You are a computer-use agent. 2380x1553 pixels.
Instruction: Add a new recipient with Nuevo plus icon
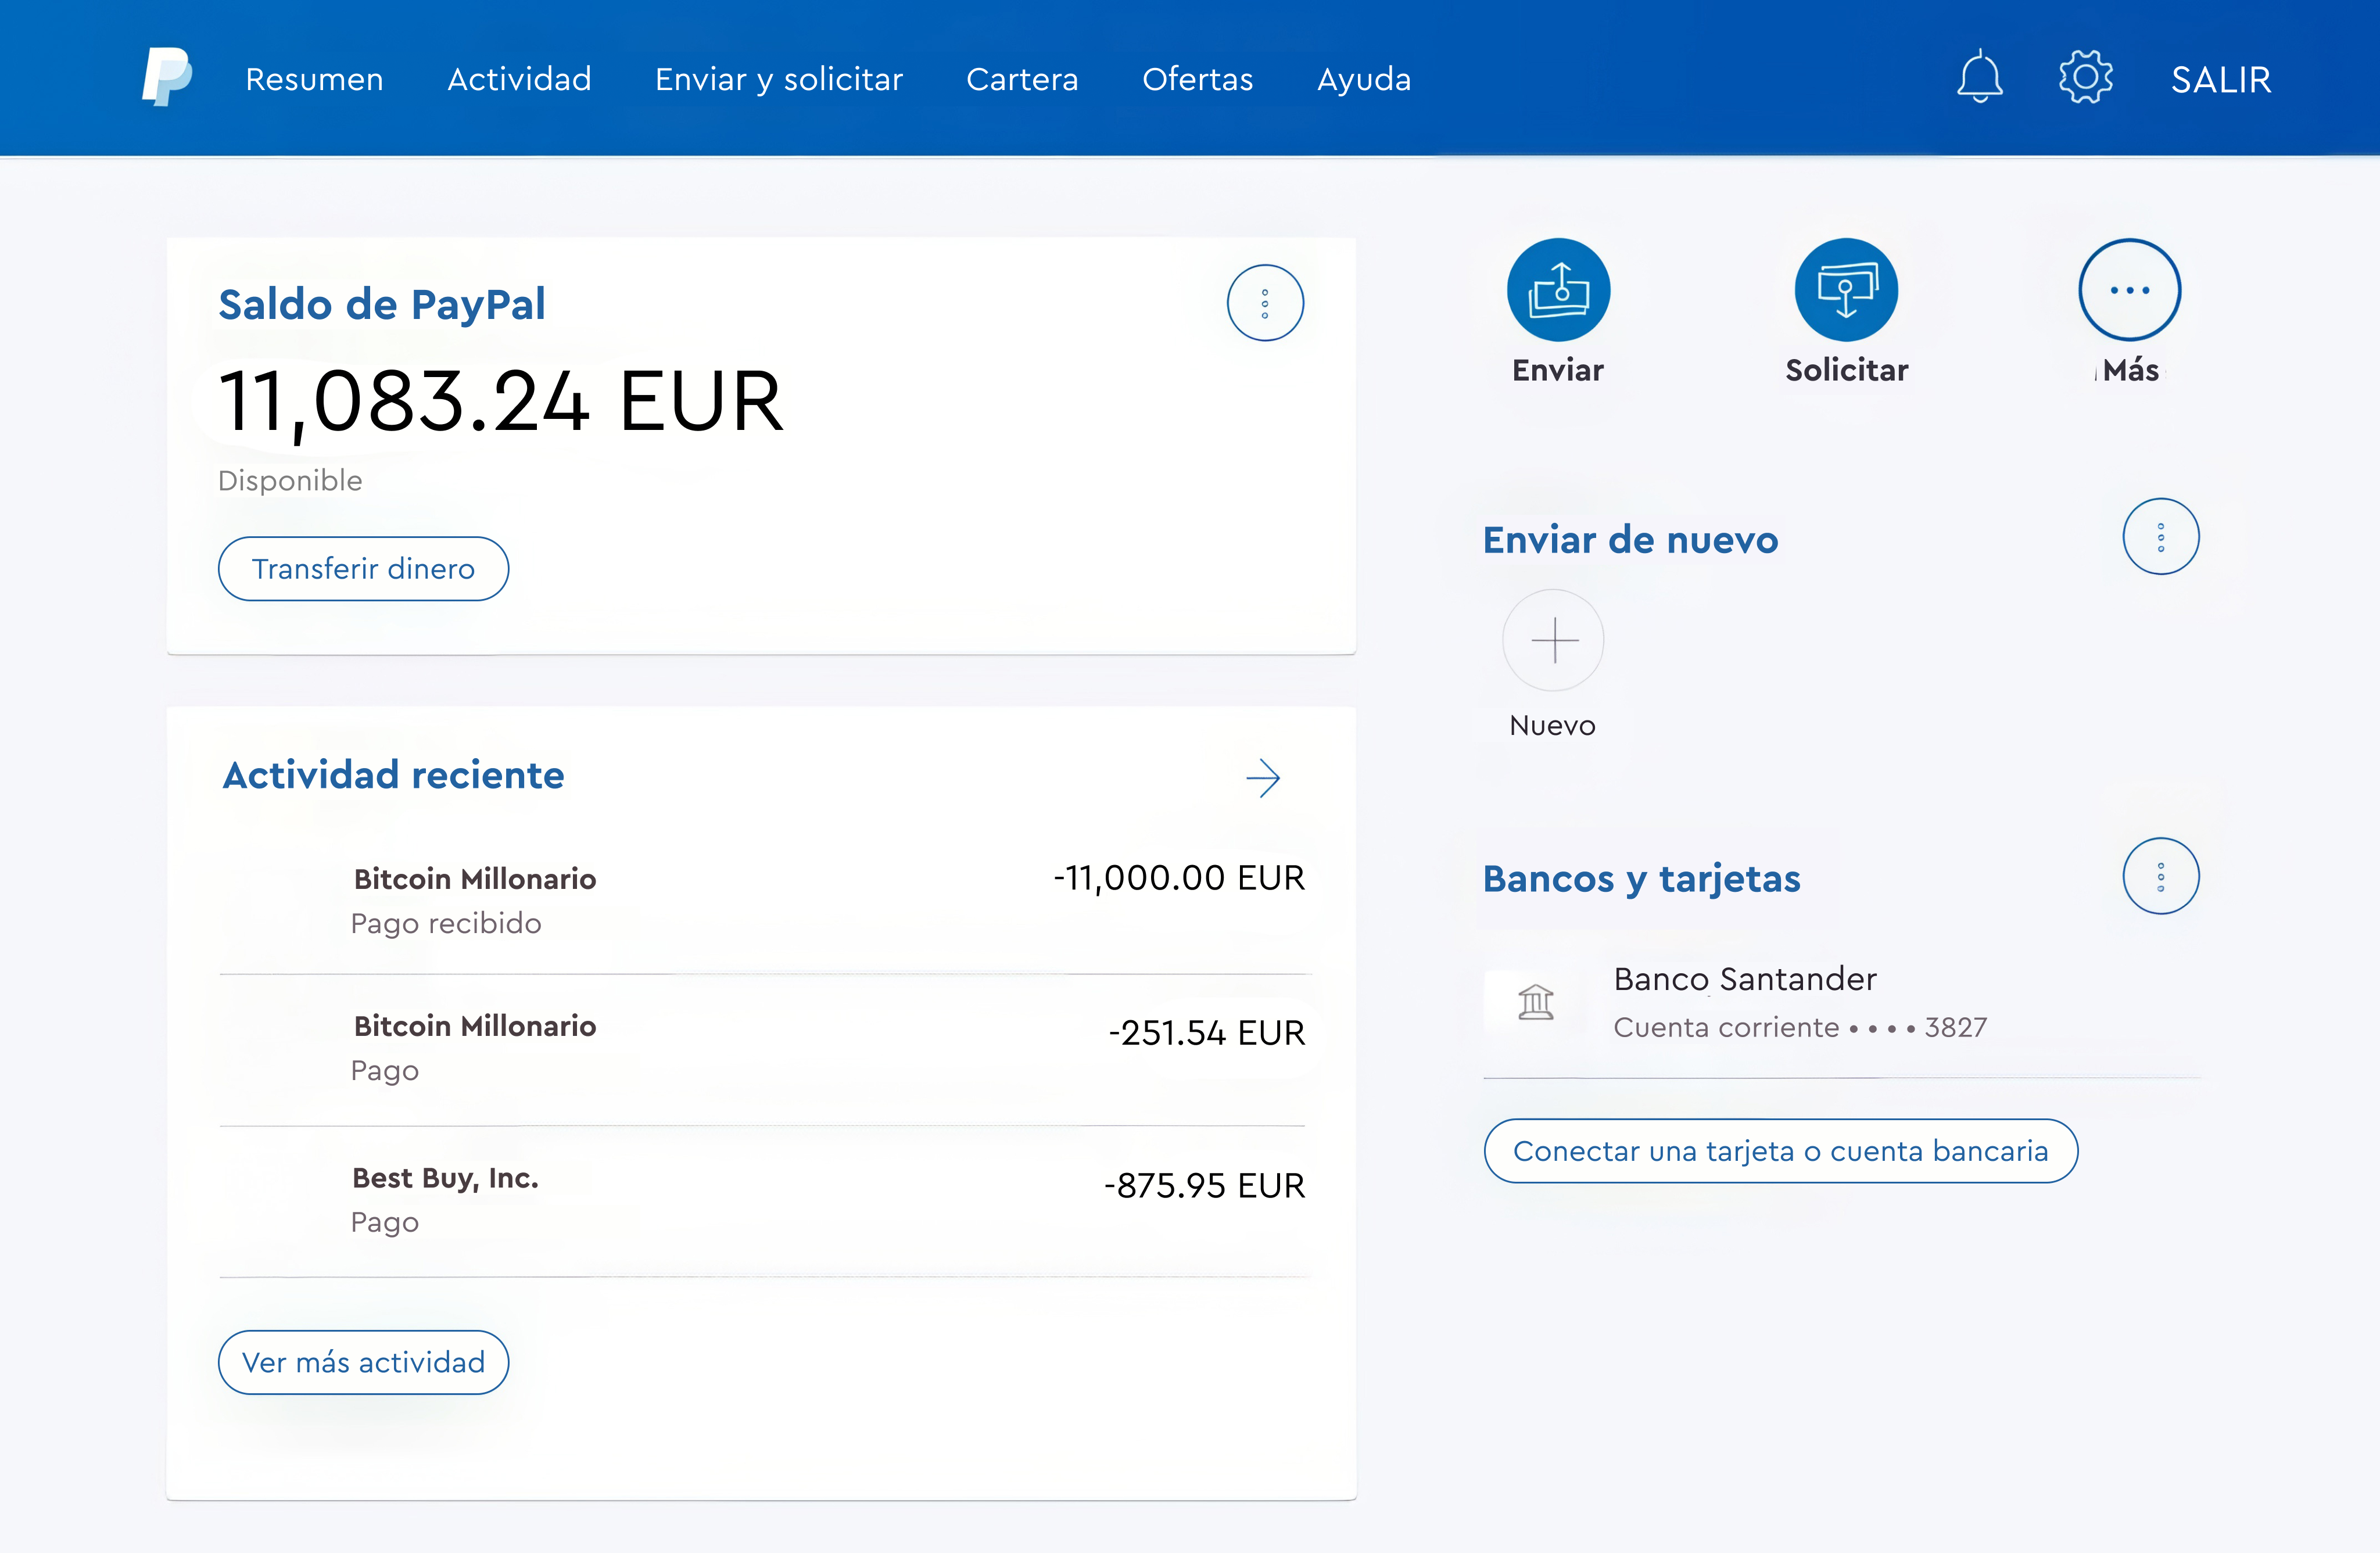1553,640
